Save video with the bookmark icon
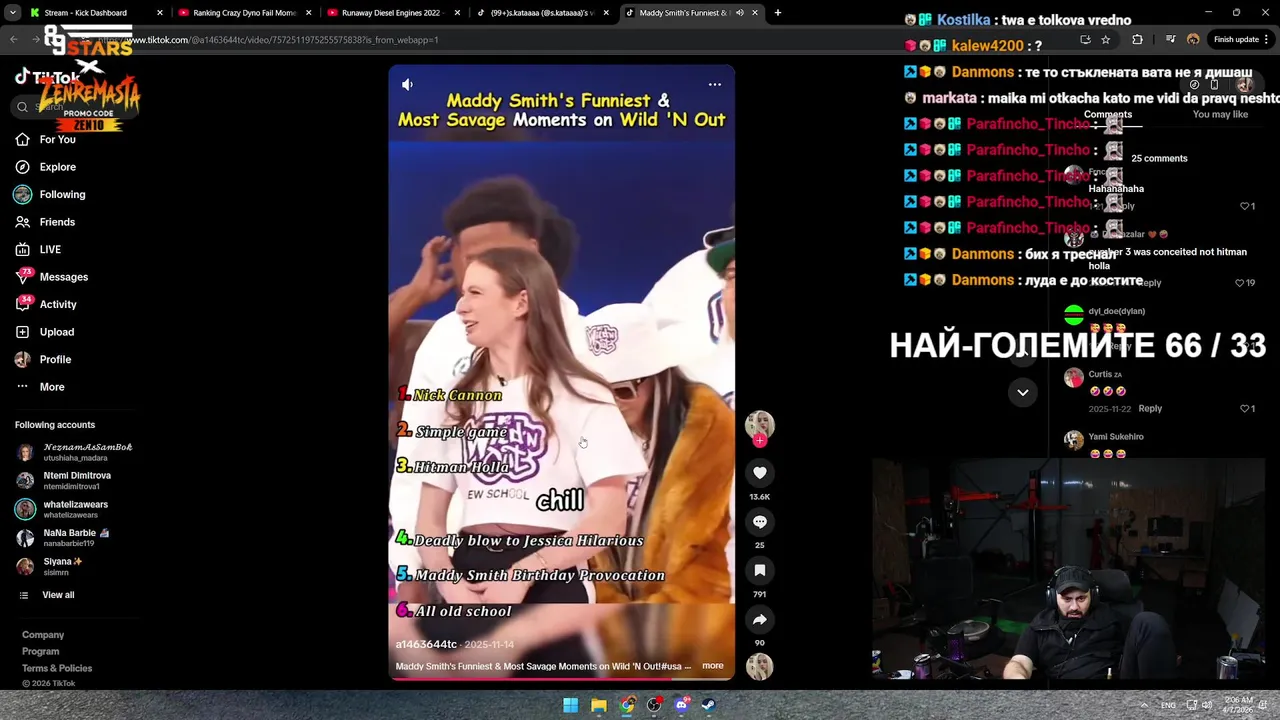 760,570
